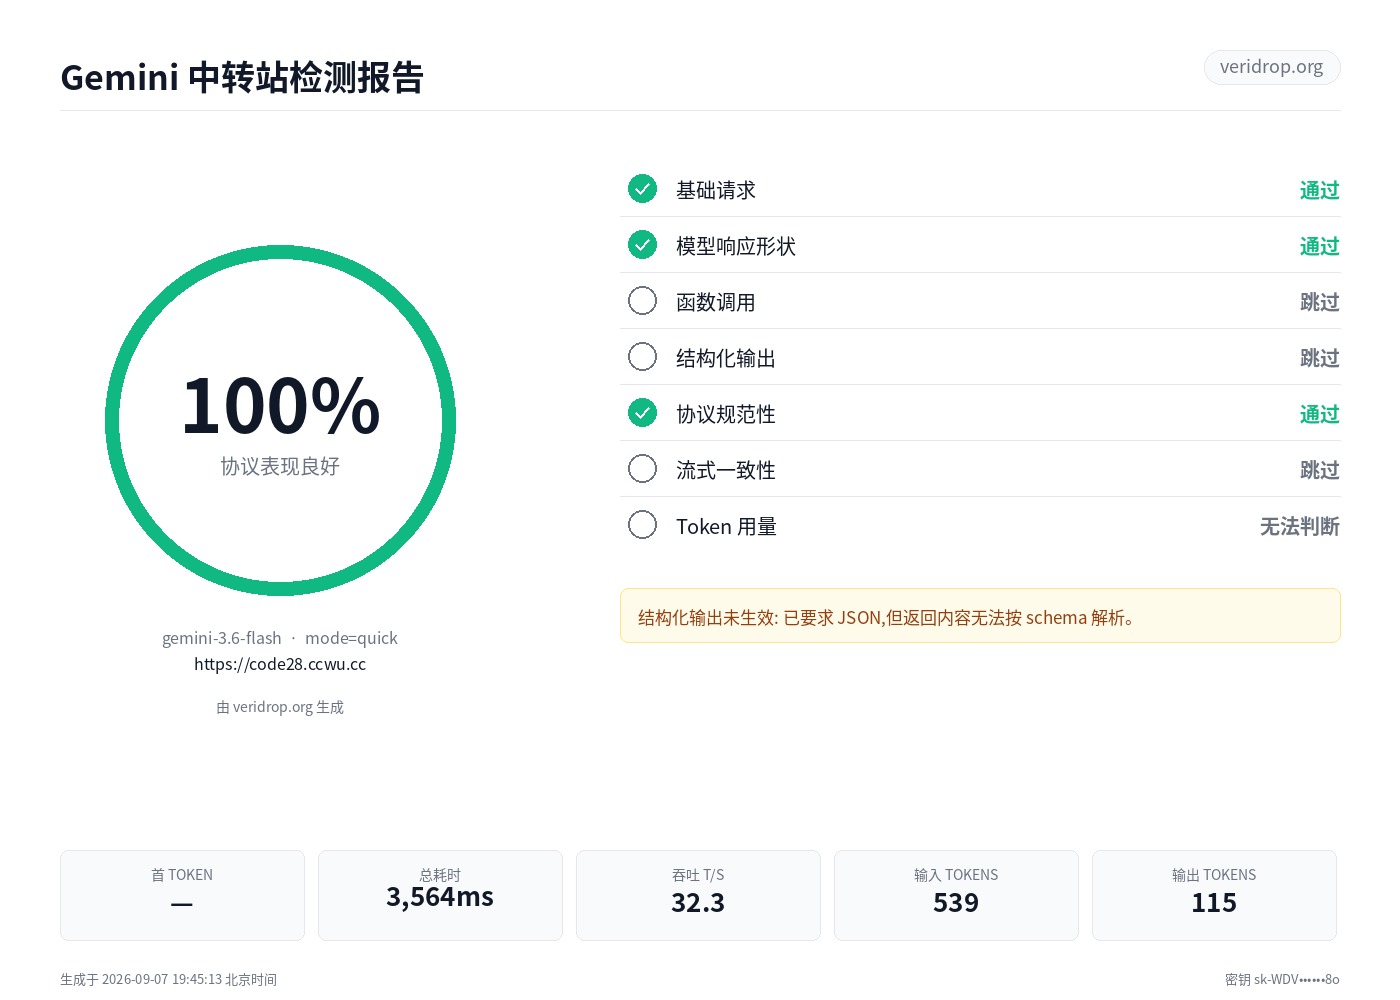The image size is (1400, 1000).
Task: Click the green check icon beside 模型响应形状
Action: (642, 245)
